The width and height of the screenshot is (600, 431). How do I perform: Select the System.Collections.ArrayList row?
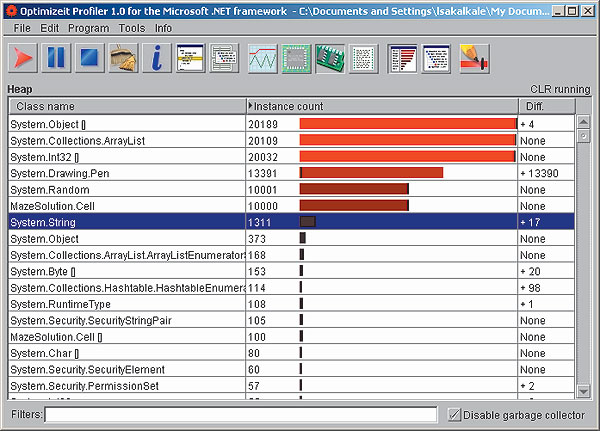pos(291,140)
